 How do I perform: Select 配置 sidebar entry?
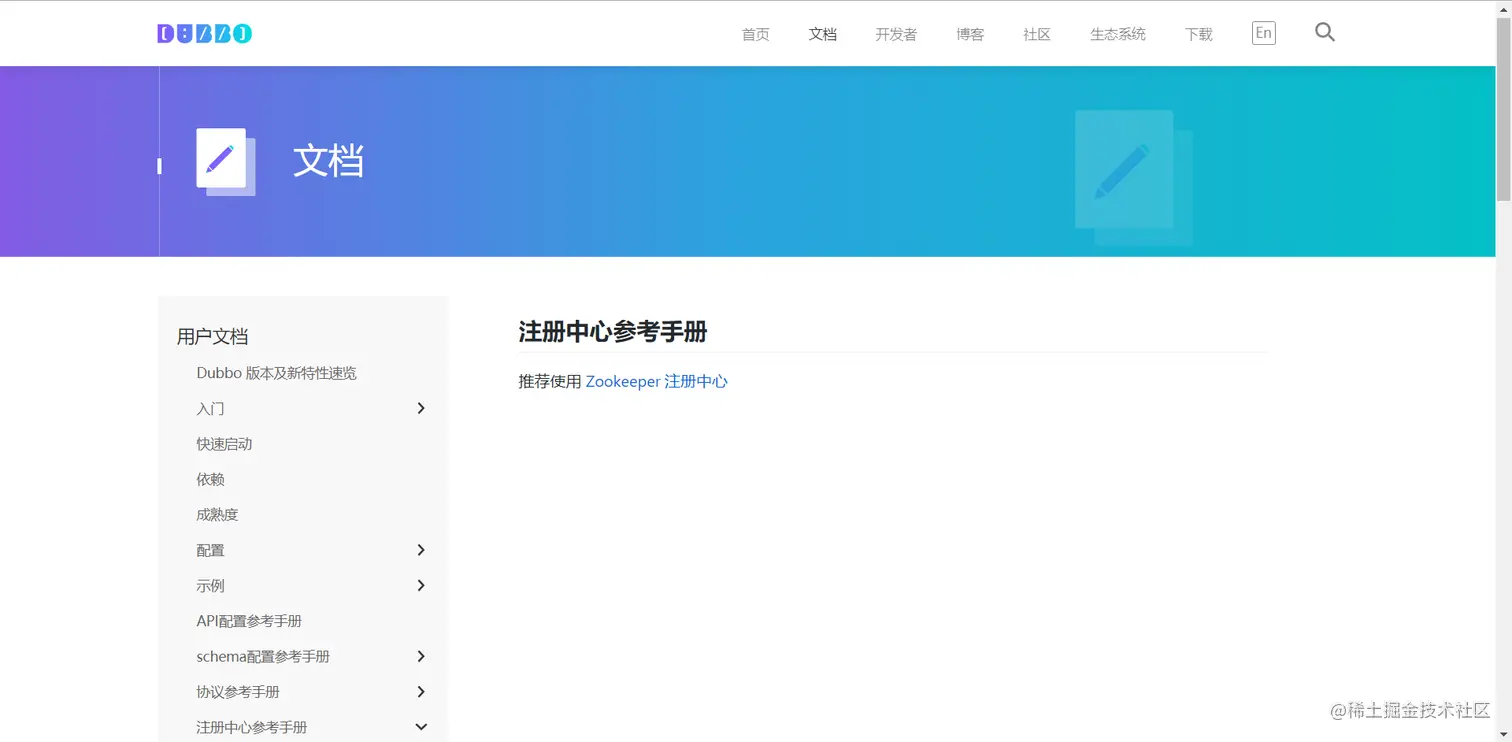[210, 550]
